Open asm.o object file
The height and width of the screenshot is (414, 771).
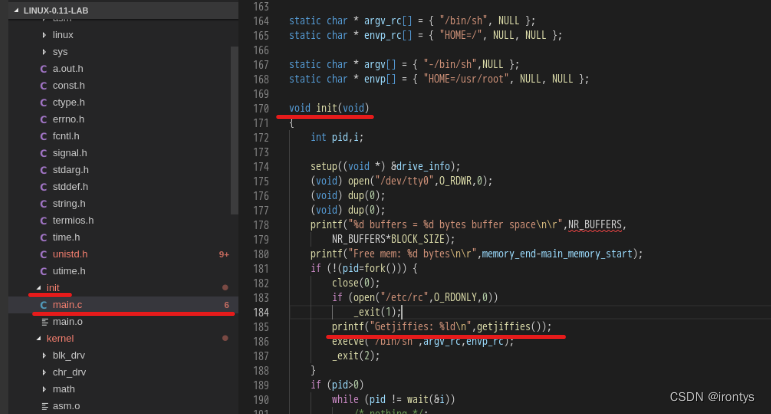click(x=66, y=406)
